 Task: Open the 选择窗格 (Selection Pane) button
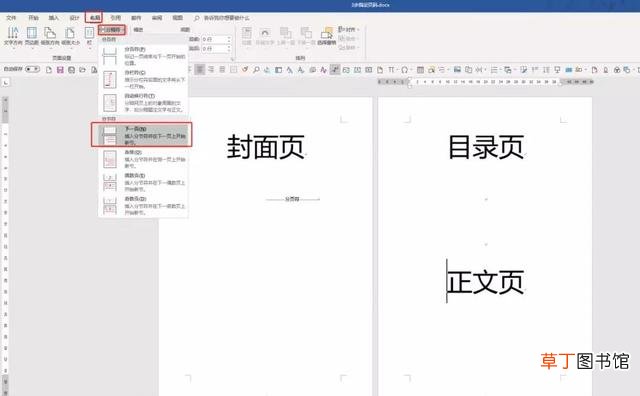[327, 36]
